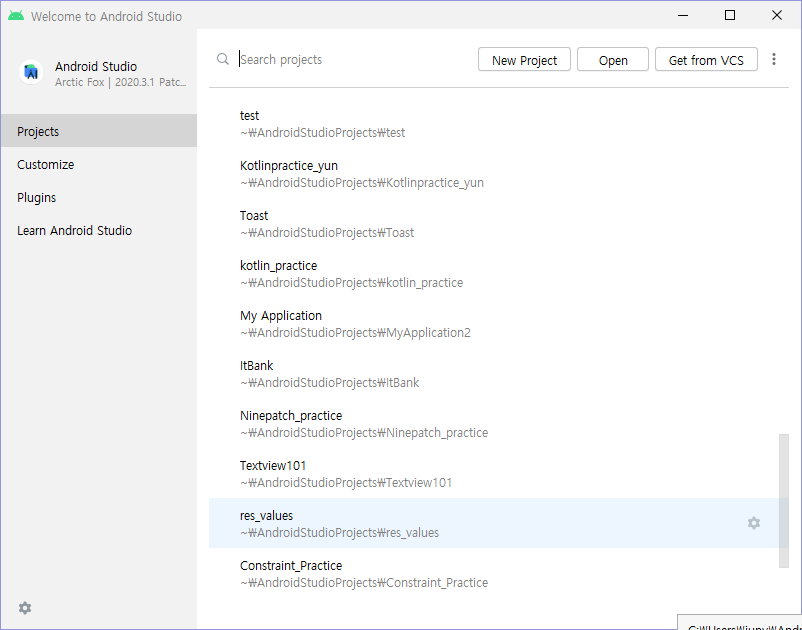Open the res_values project
Viewport: 802px width, 630px height.
tap(499, 523)
